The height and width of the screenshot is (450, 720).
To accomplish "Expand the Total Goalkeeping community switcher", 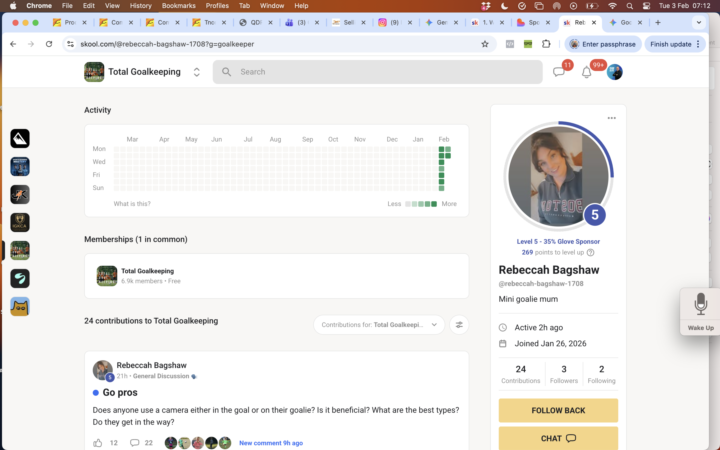I will click(x=197, y=72).
